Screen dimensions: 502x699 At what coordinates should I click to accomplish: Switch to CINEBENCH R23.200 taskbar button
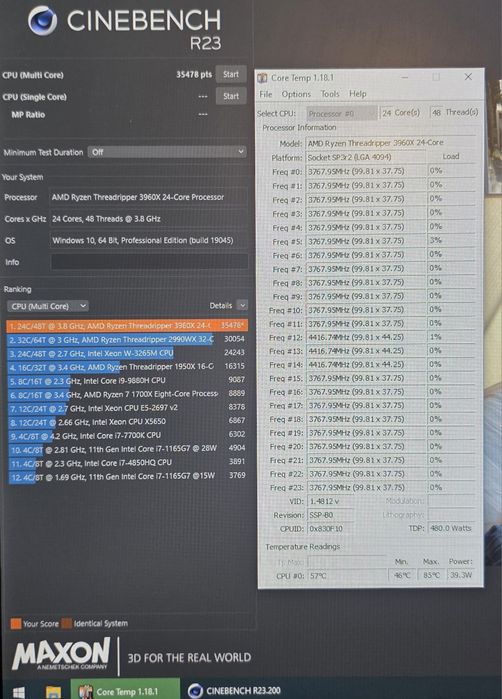[234, 691]
